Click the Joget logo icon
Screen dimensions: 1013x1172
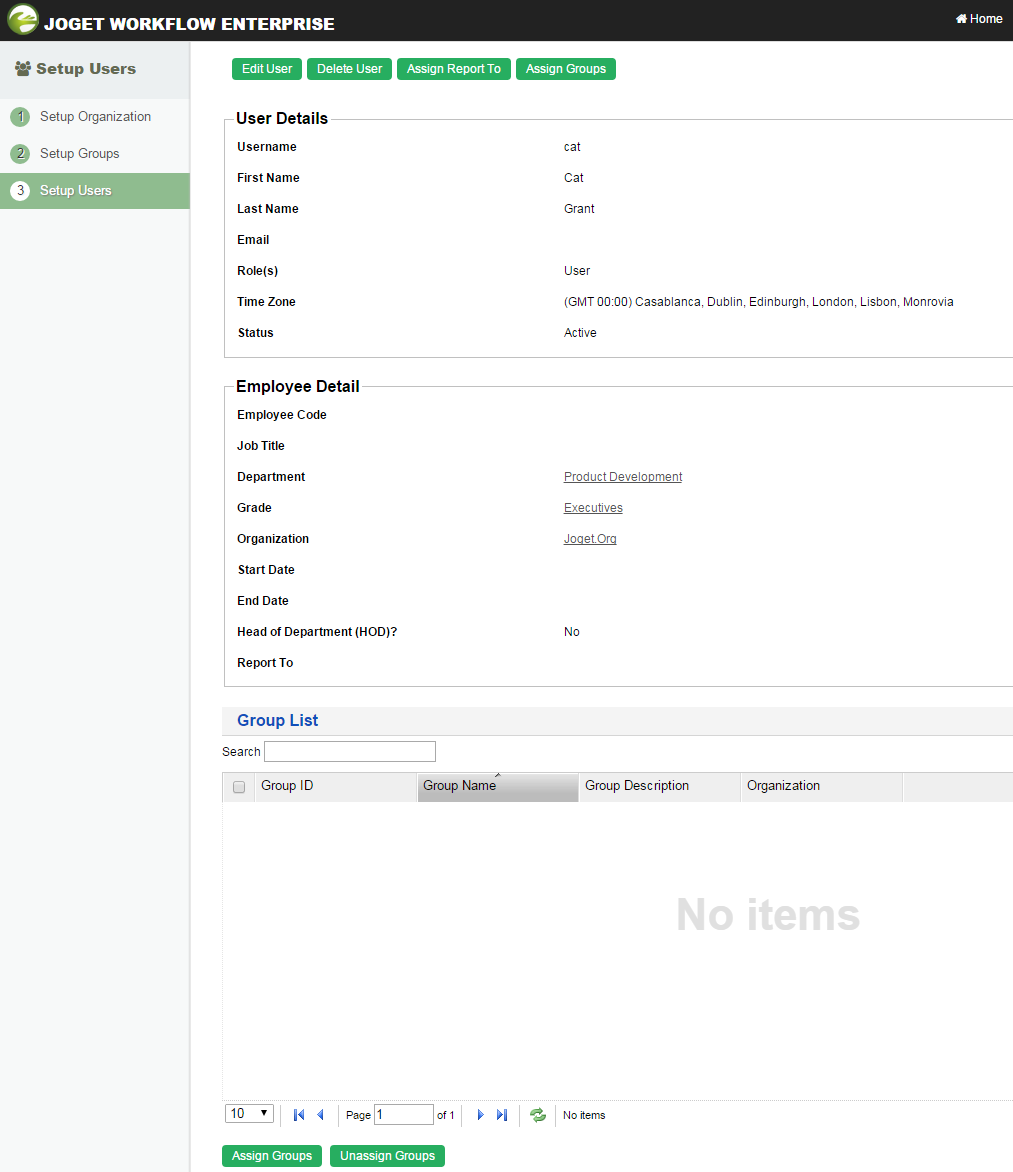pyautogui.click(x=23, y=20)
